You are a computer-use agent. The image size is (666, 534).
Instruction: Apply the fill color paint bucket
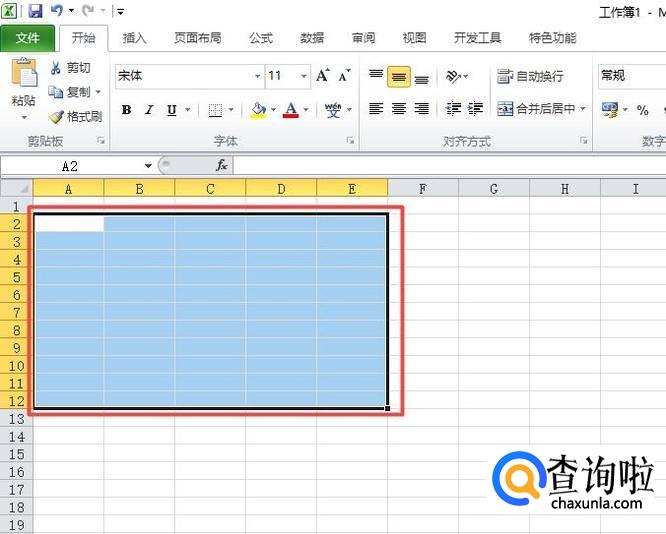(258, 110)
